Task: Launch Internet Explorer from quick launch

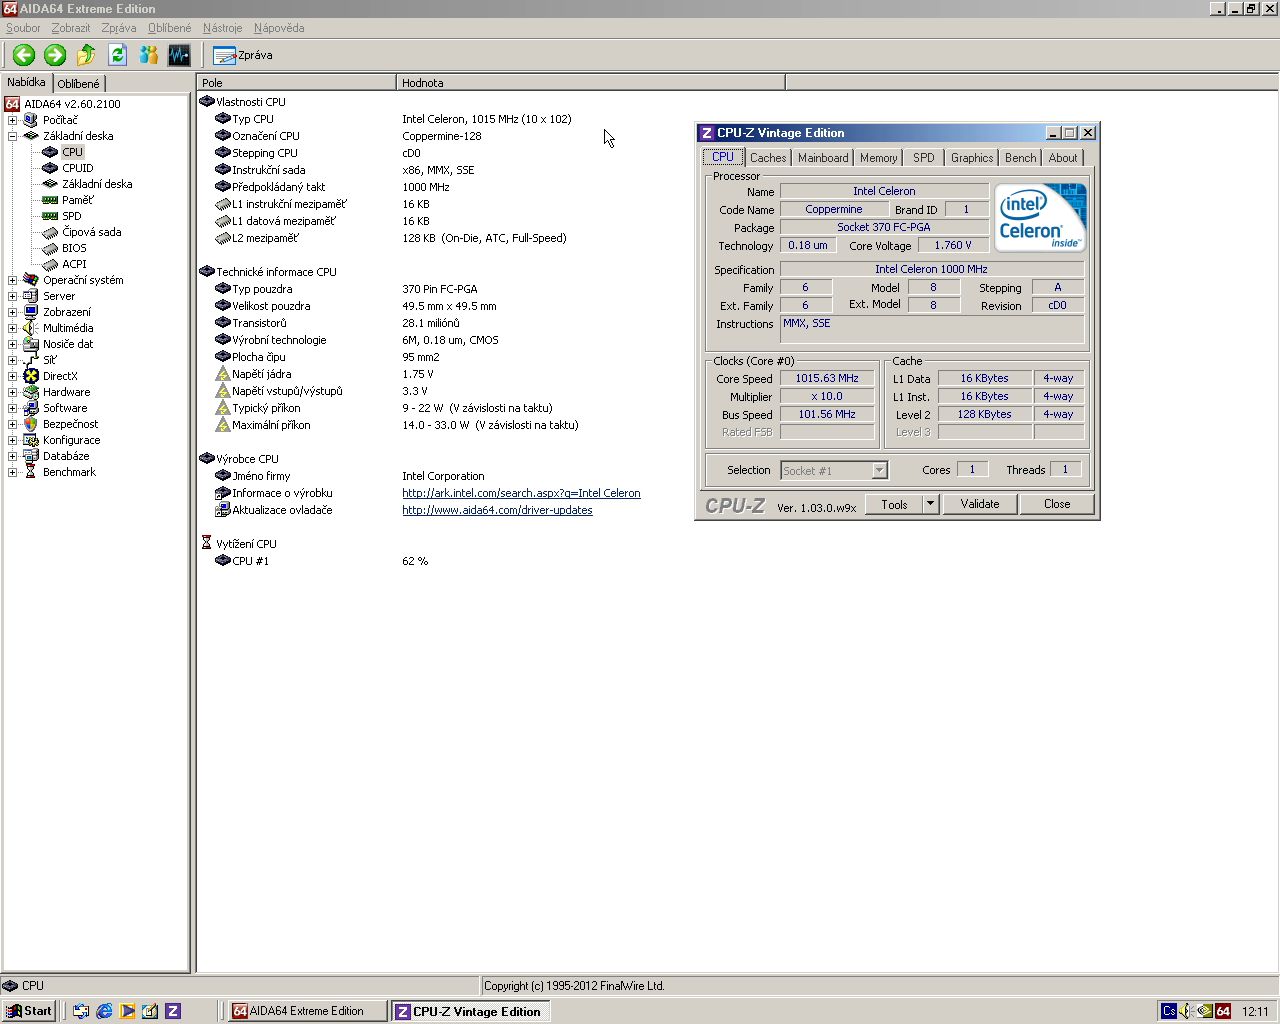Action: 104,1011
